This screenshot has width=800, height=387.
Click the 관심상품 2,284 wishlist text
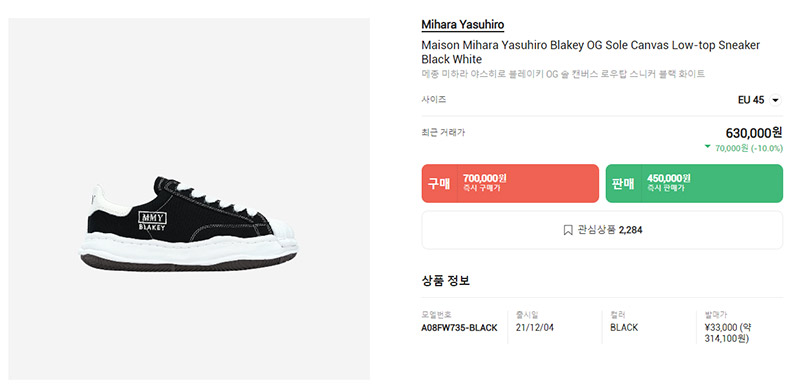[x=610, y=230]
